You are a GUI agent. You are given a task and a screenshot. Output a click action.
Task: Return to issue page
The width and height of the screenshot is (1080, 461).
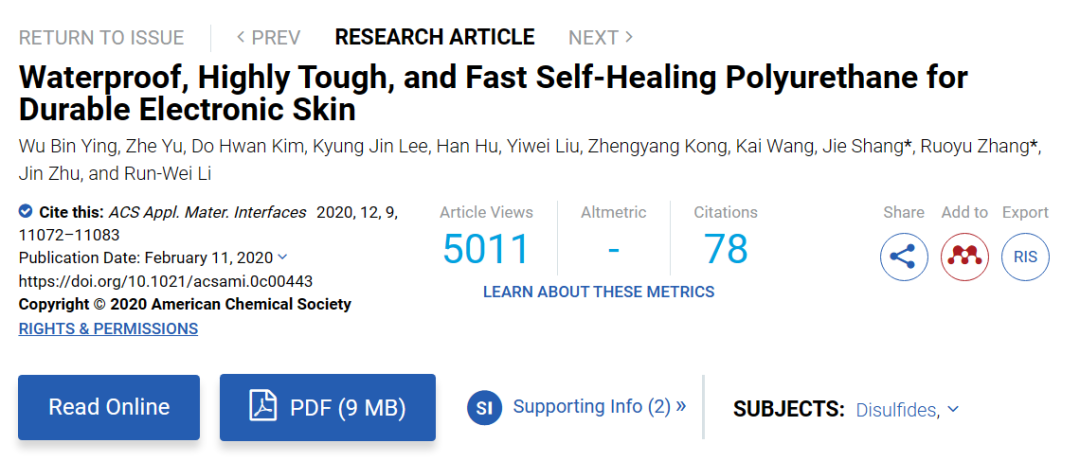(x=101, y=38)
